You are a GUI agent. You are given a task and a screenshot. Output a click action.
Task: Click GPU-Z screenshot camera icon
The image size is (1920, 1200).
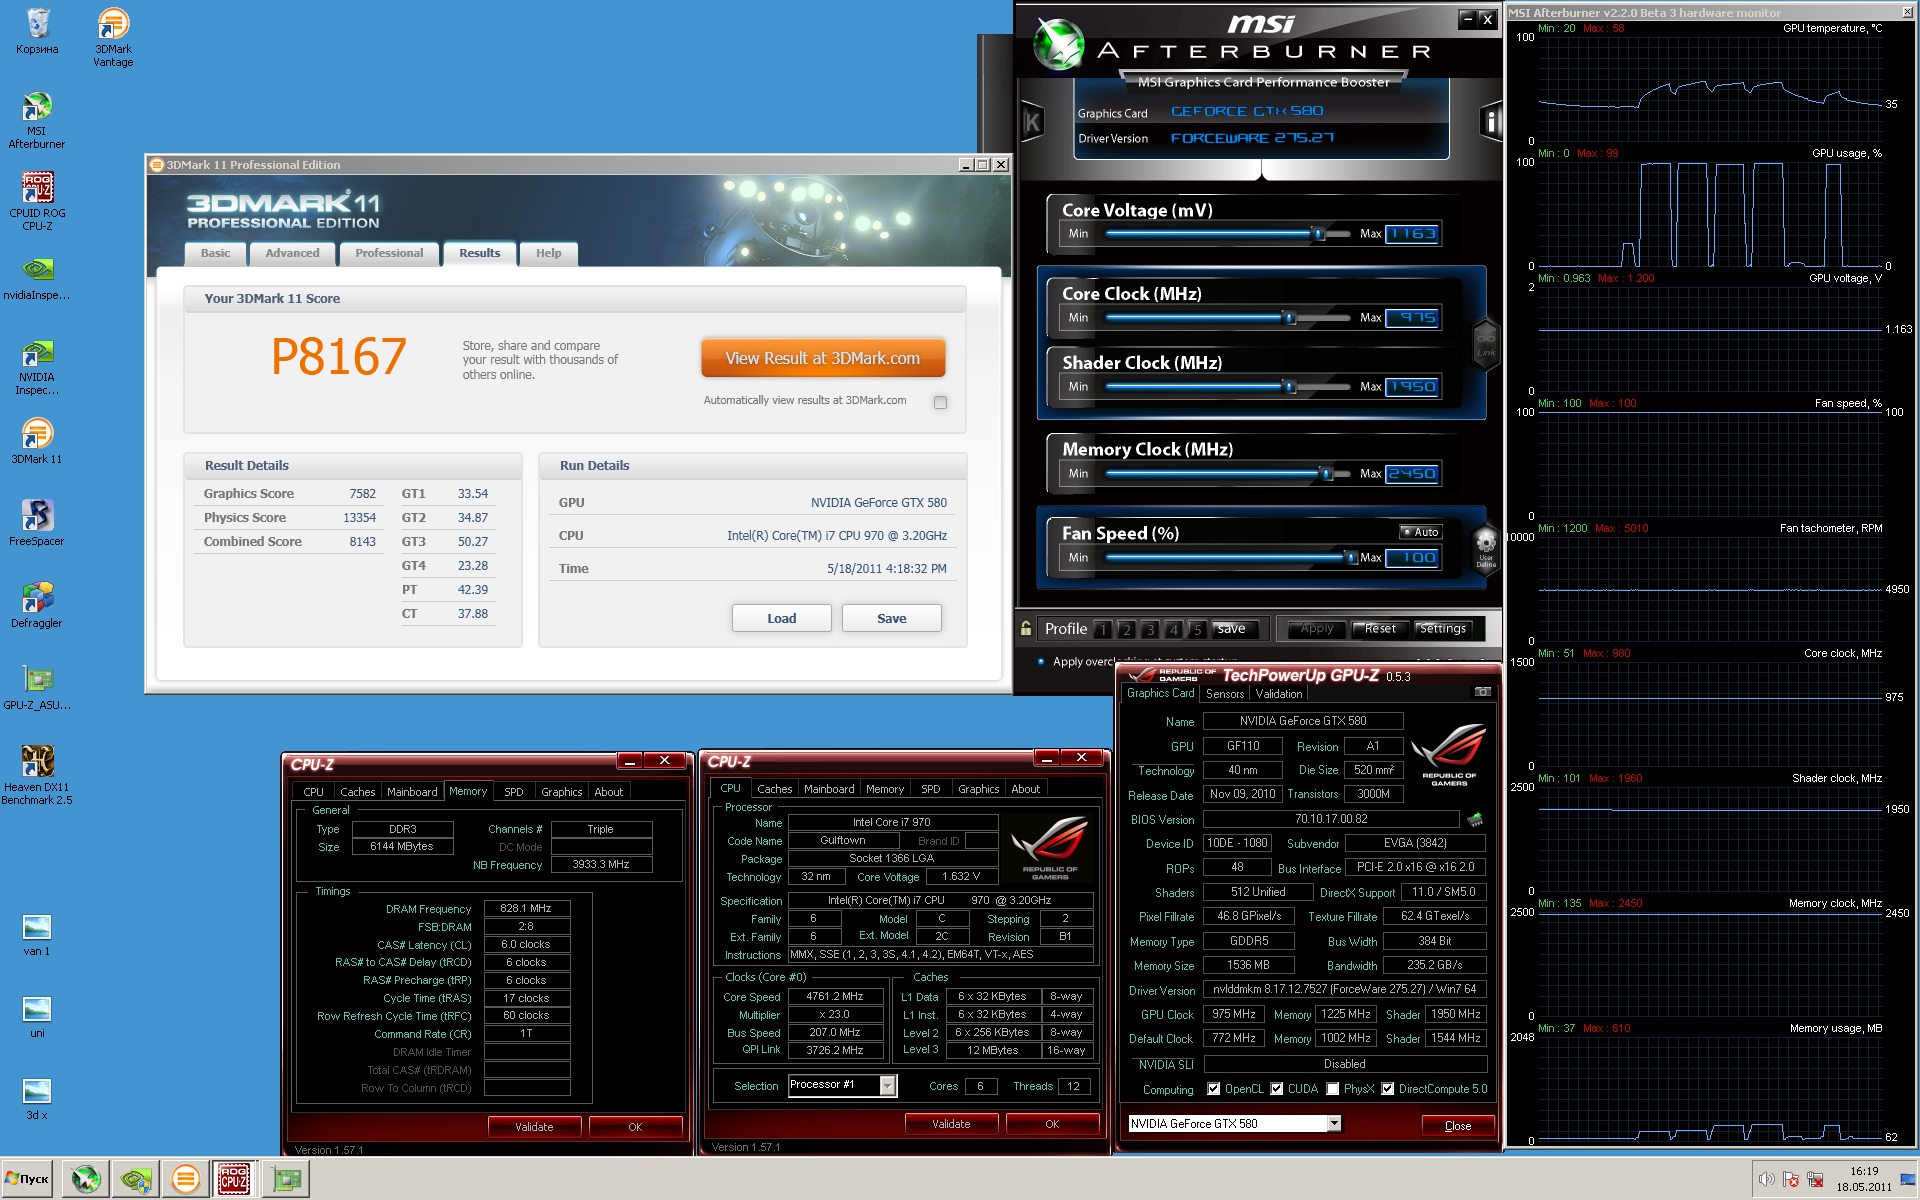pos(1482,692)
